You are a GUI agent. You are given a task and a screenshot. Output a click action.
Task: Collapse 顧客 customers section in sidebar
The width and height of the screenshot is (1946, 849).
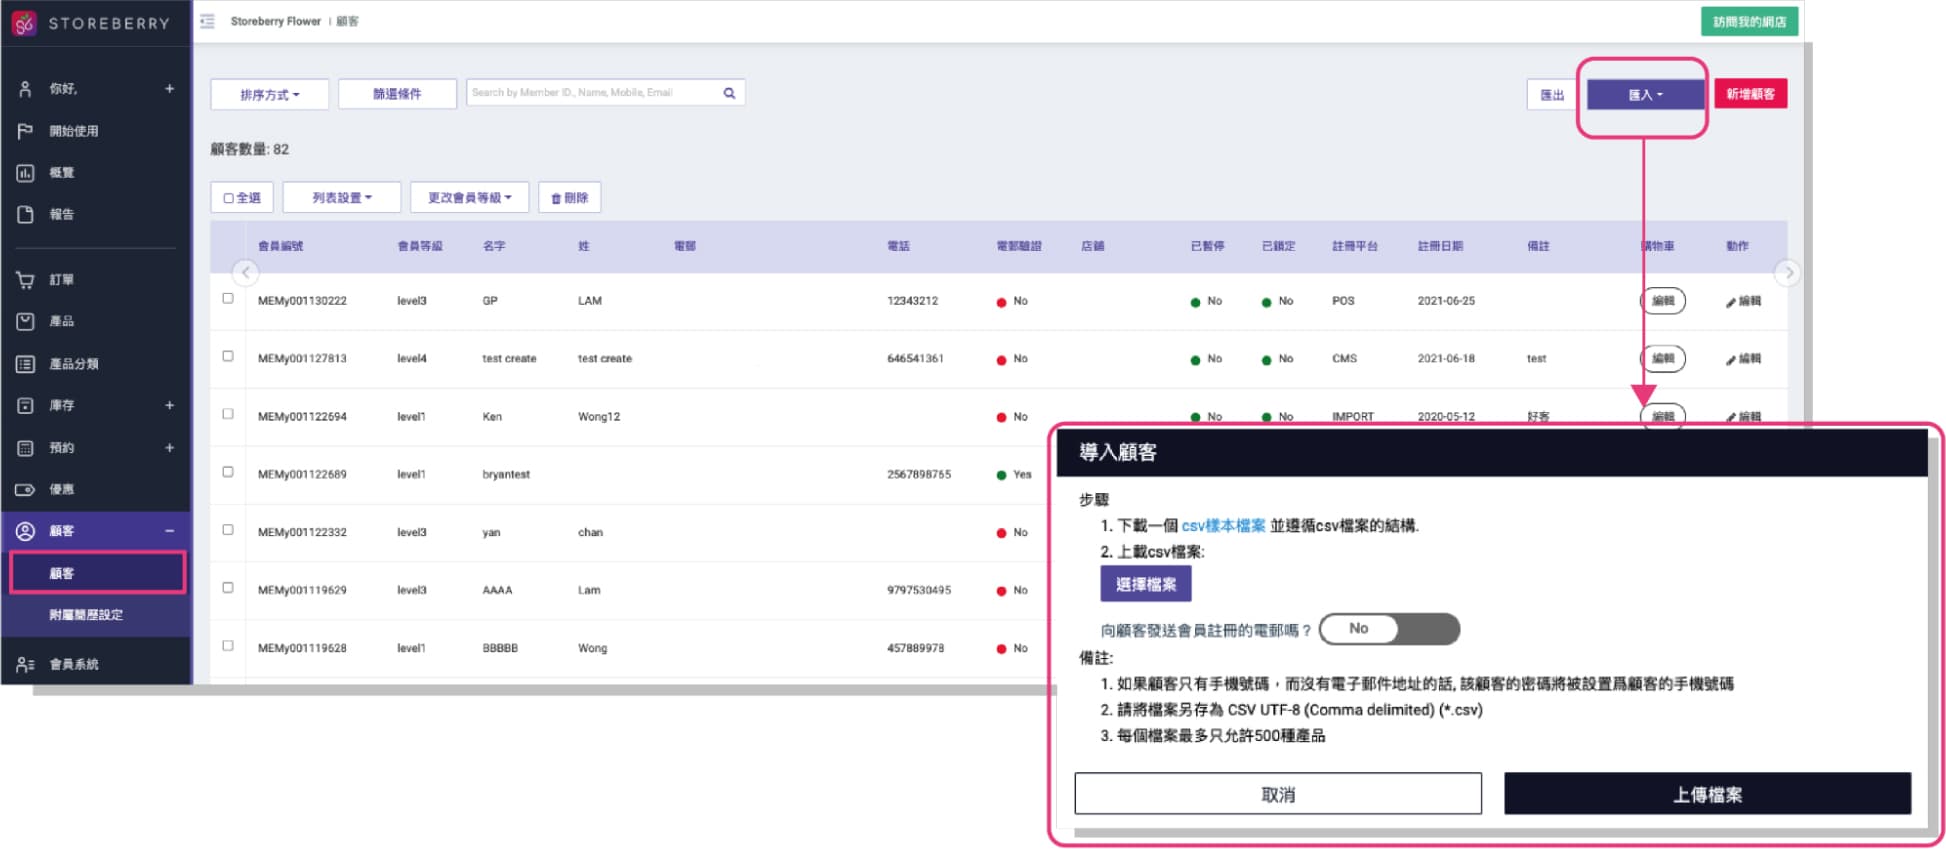[170, 531]
